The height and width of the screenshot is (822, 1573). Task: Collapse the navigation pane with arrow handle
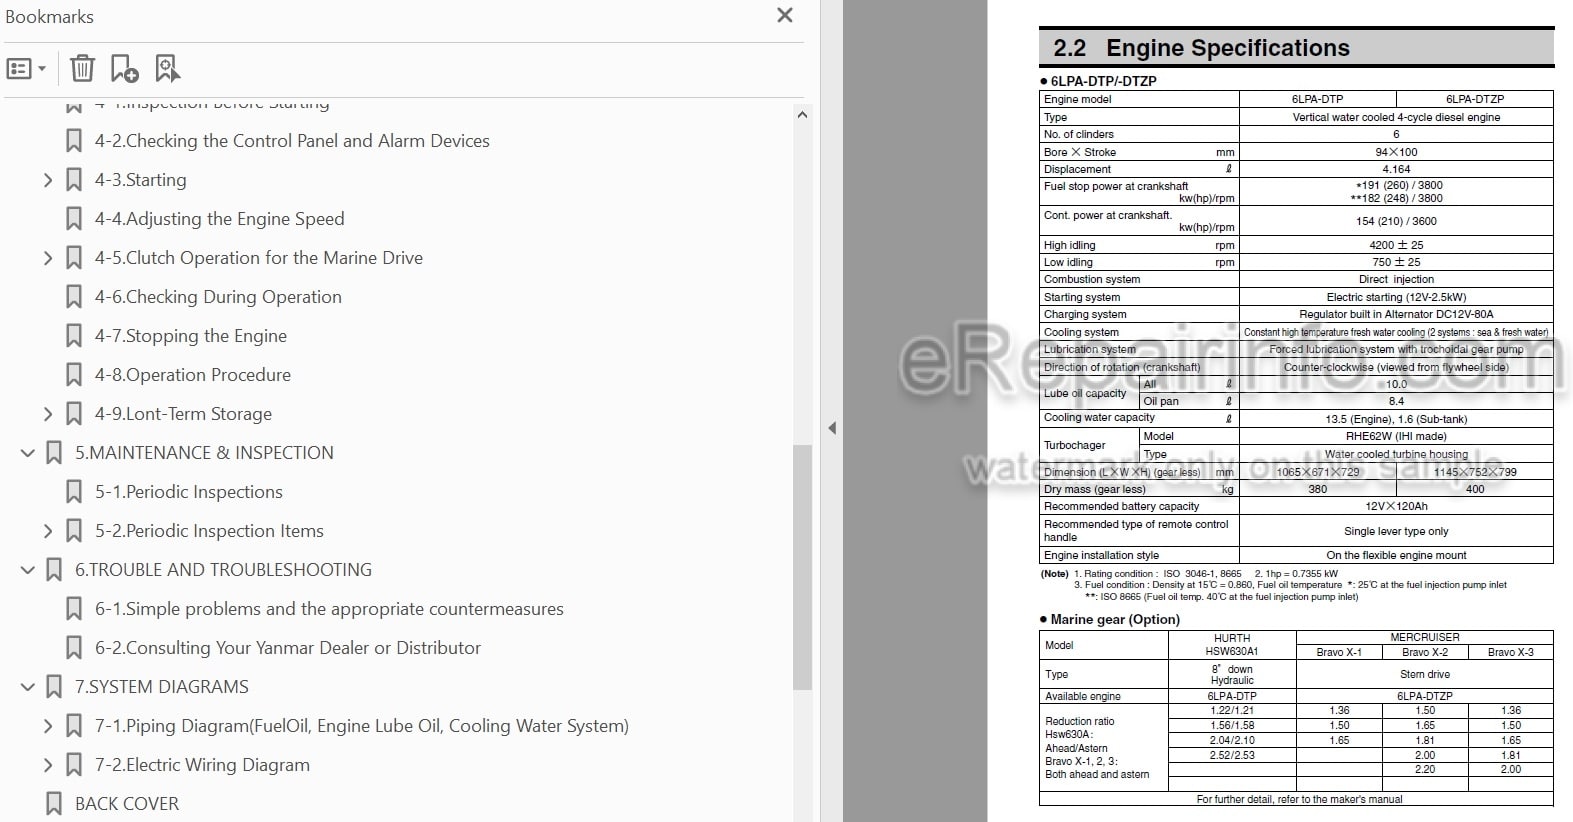832,428
